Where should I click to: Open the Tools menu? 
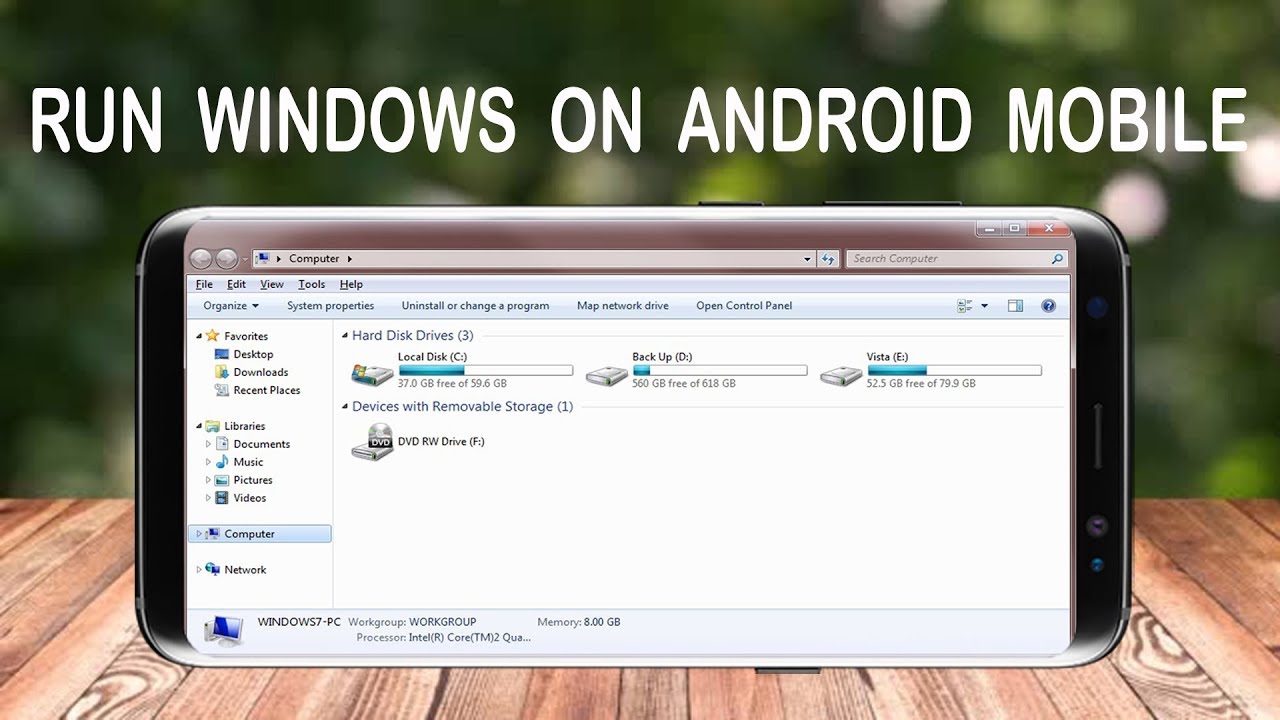point(312,285)
